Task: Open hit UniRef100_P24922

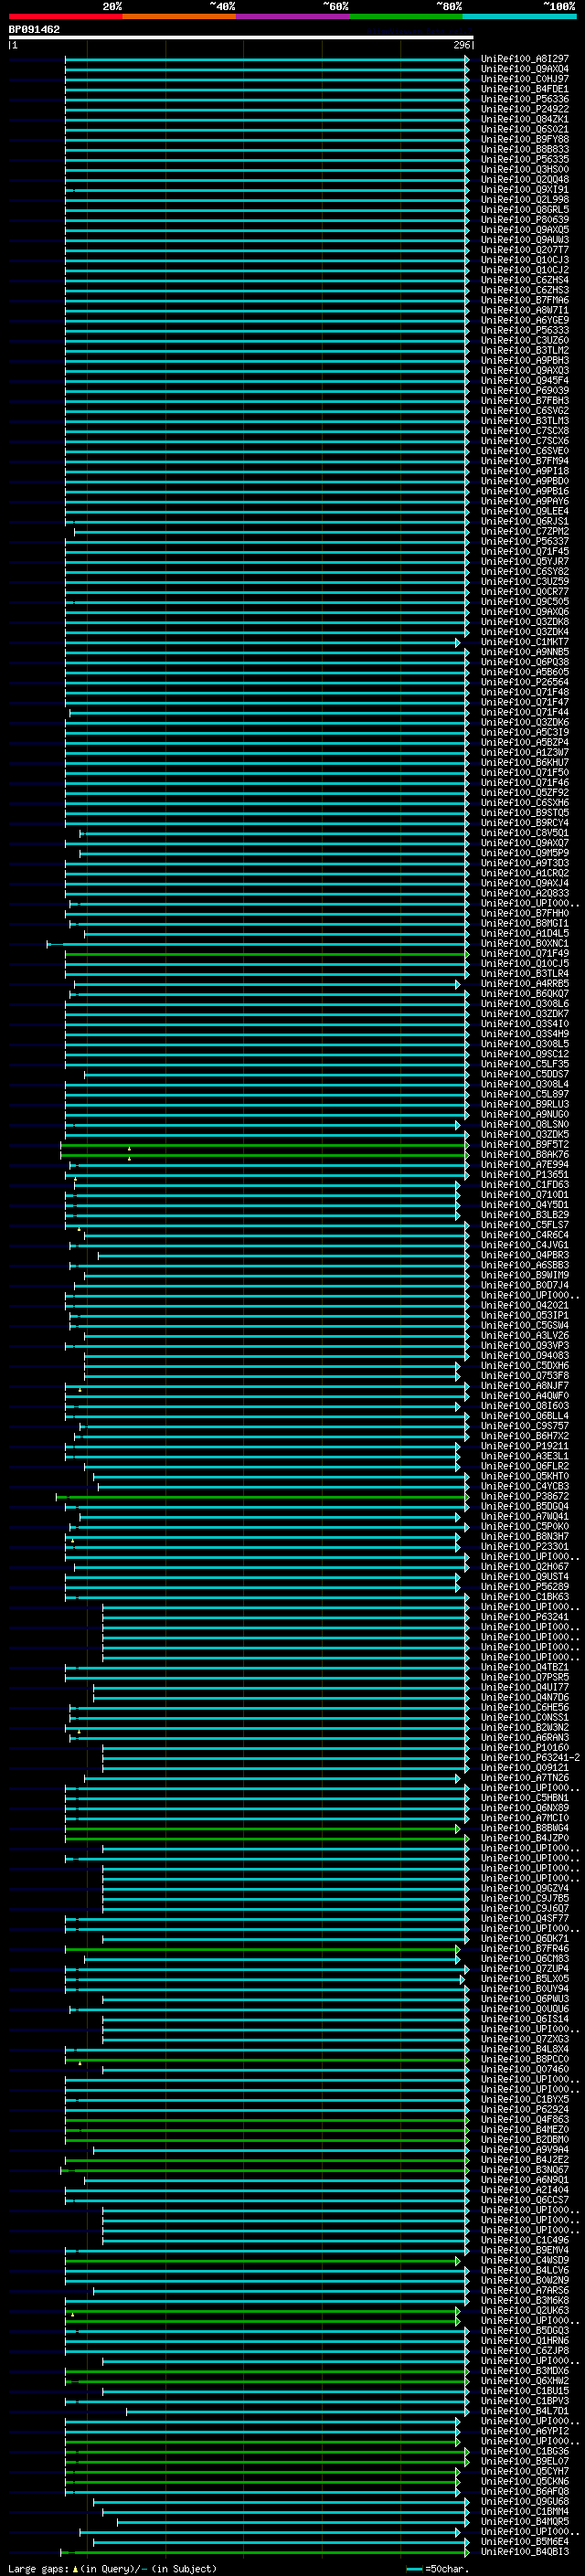Action: 524,109
